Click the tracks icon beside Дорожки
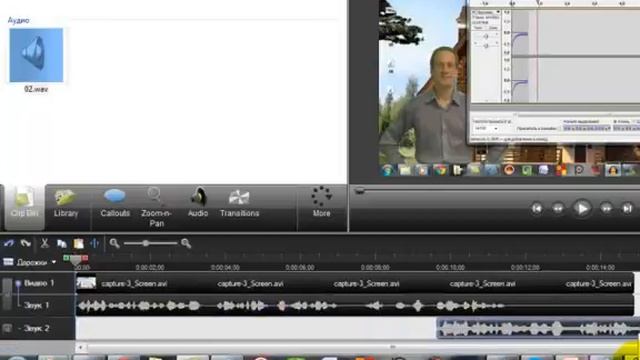Viewport: 640px width, 360px height. pos(8,262)
